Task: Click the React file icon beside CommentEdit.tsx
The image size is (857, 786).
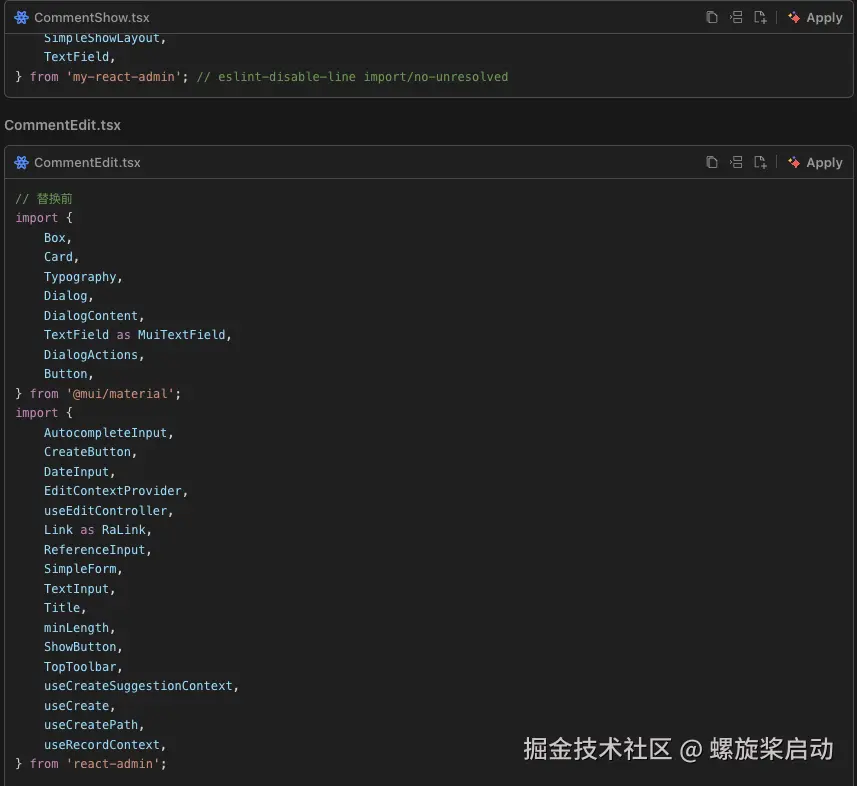Action: click(x=21, y=162)
